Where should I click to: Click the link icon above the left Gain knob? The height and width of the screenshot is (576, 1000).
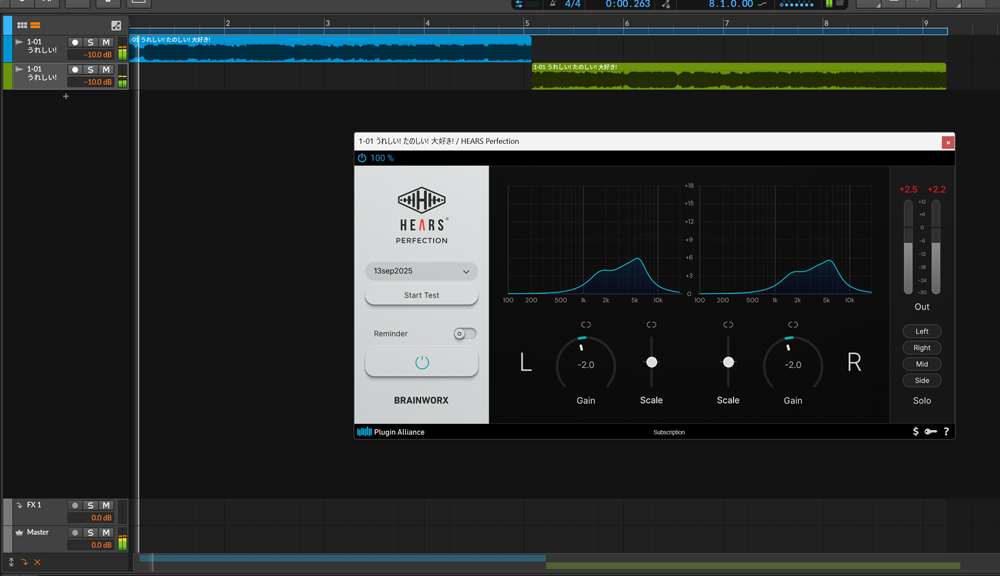[x=586, y=325]
